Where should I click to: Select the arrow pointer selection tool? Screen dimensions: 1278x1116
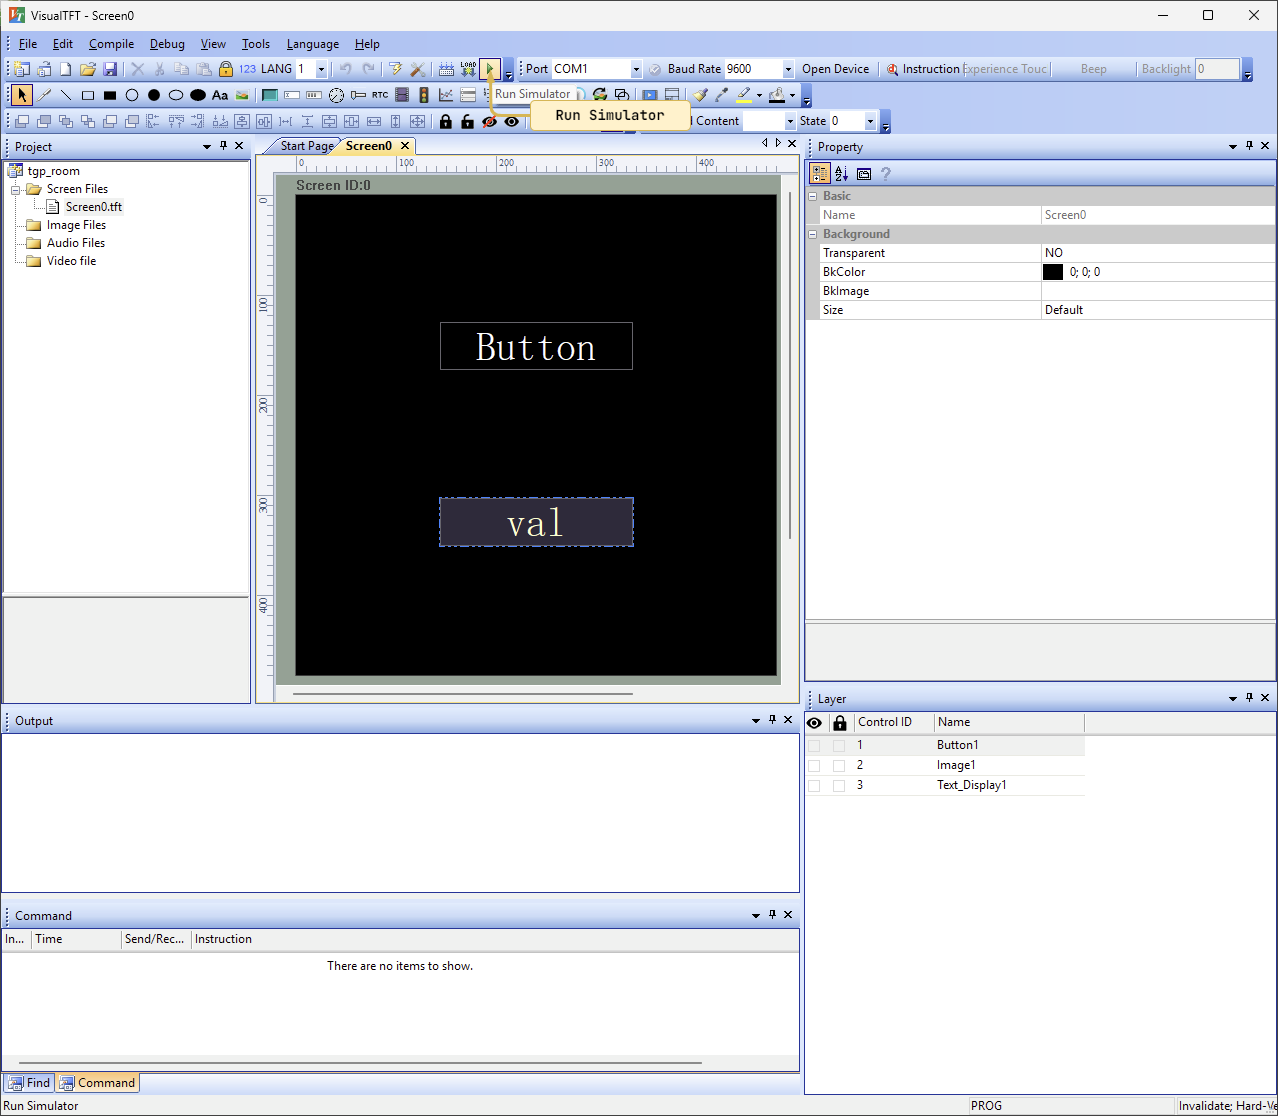click(21, 96)
